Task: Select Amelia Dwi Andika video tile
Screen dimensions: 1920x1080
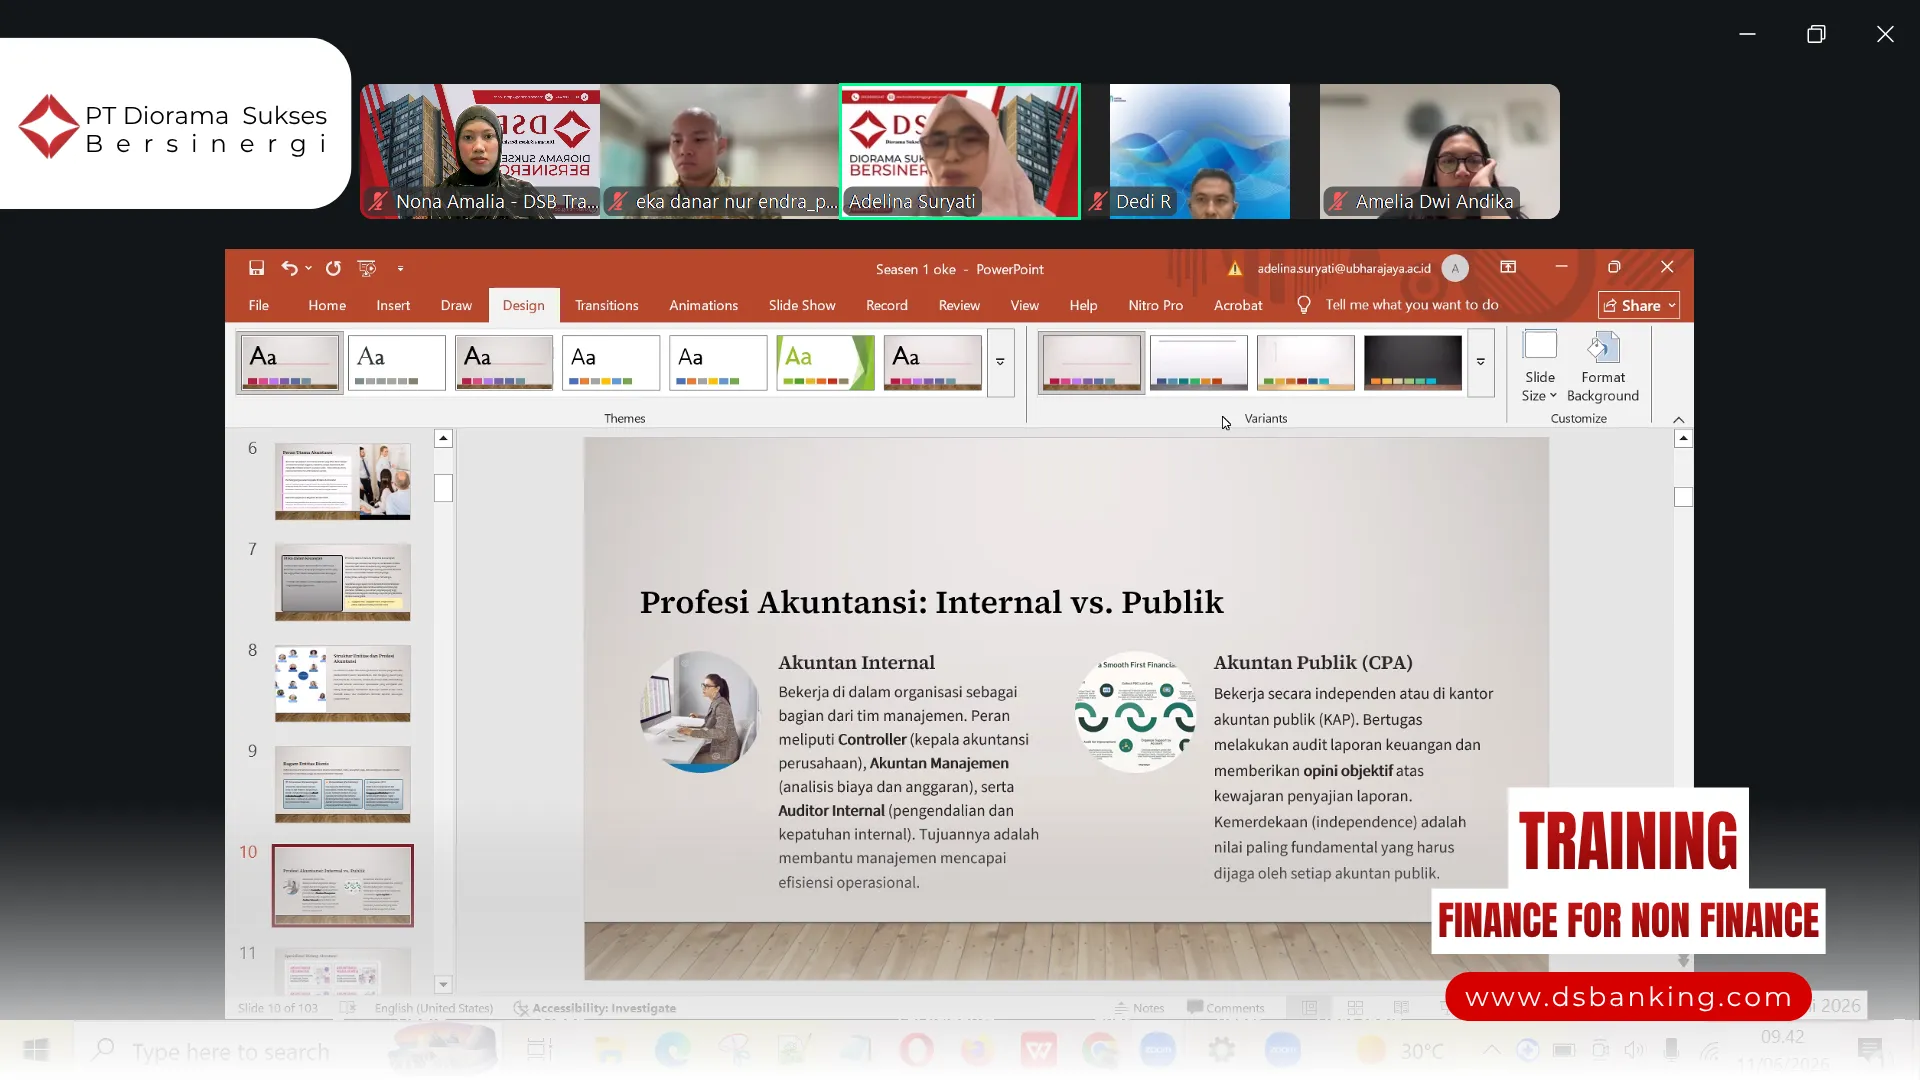Action: (x=1439, y=151)
